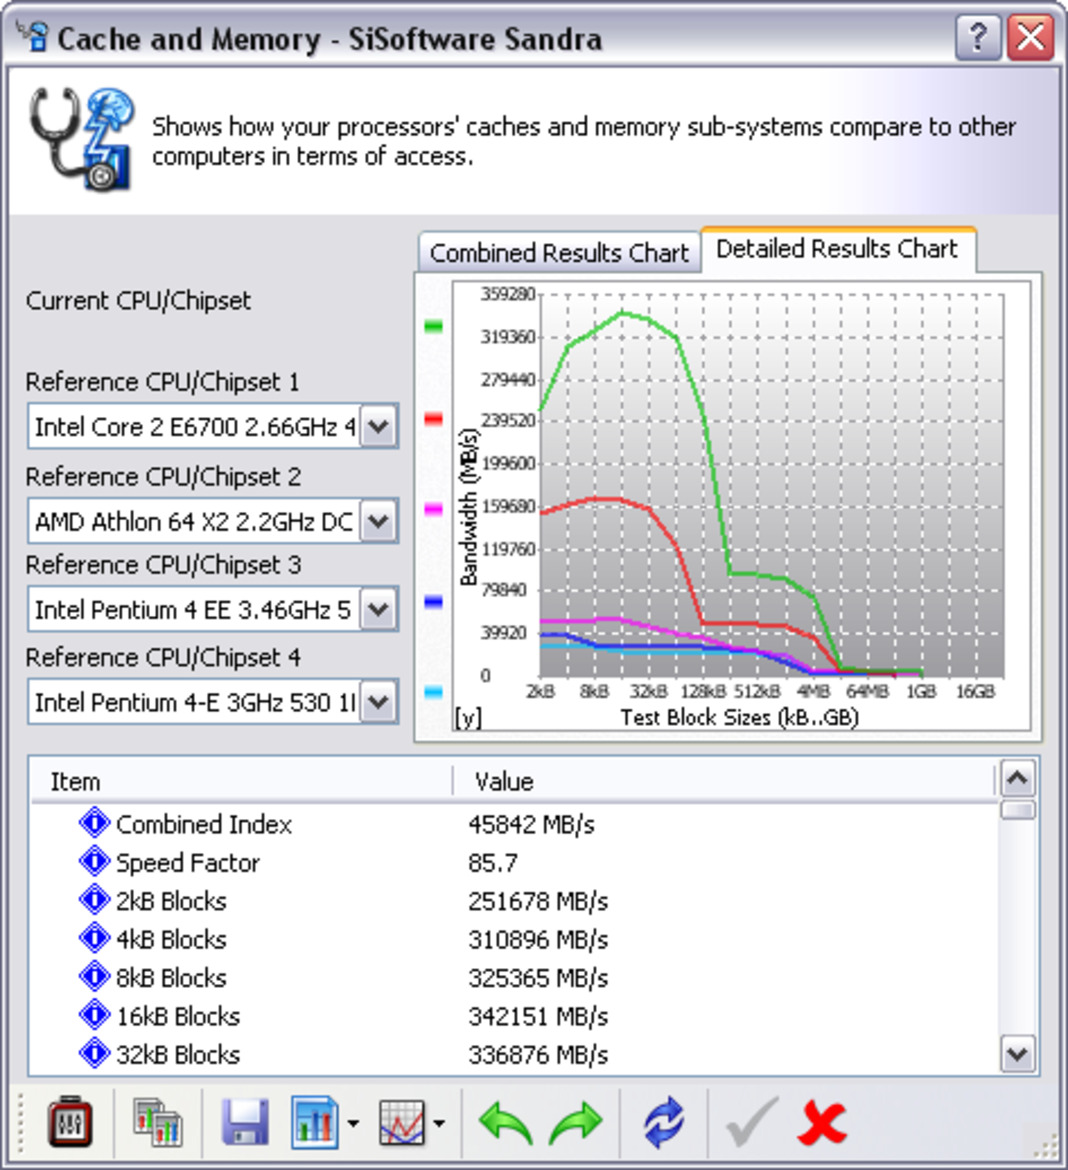Click the green legend swatch

433,326
